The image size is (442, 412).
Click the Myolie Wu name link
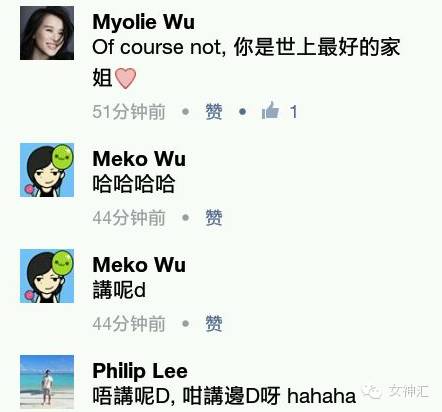click(x=143, y=22)
